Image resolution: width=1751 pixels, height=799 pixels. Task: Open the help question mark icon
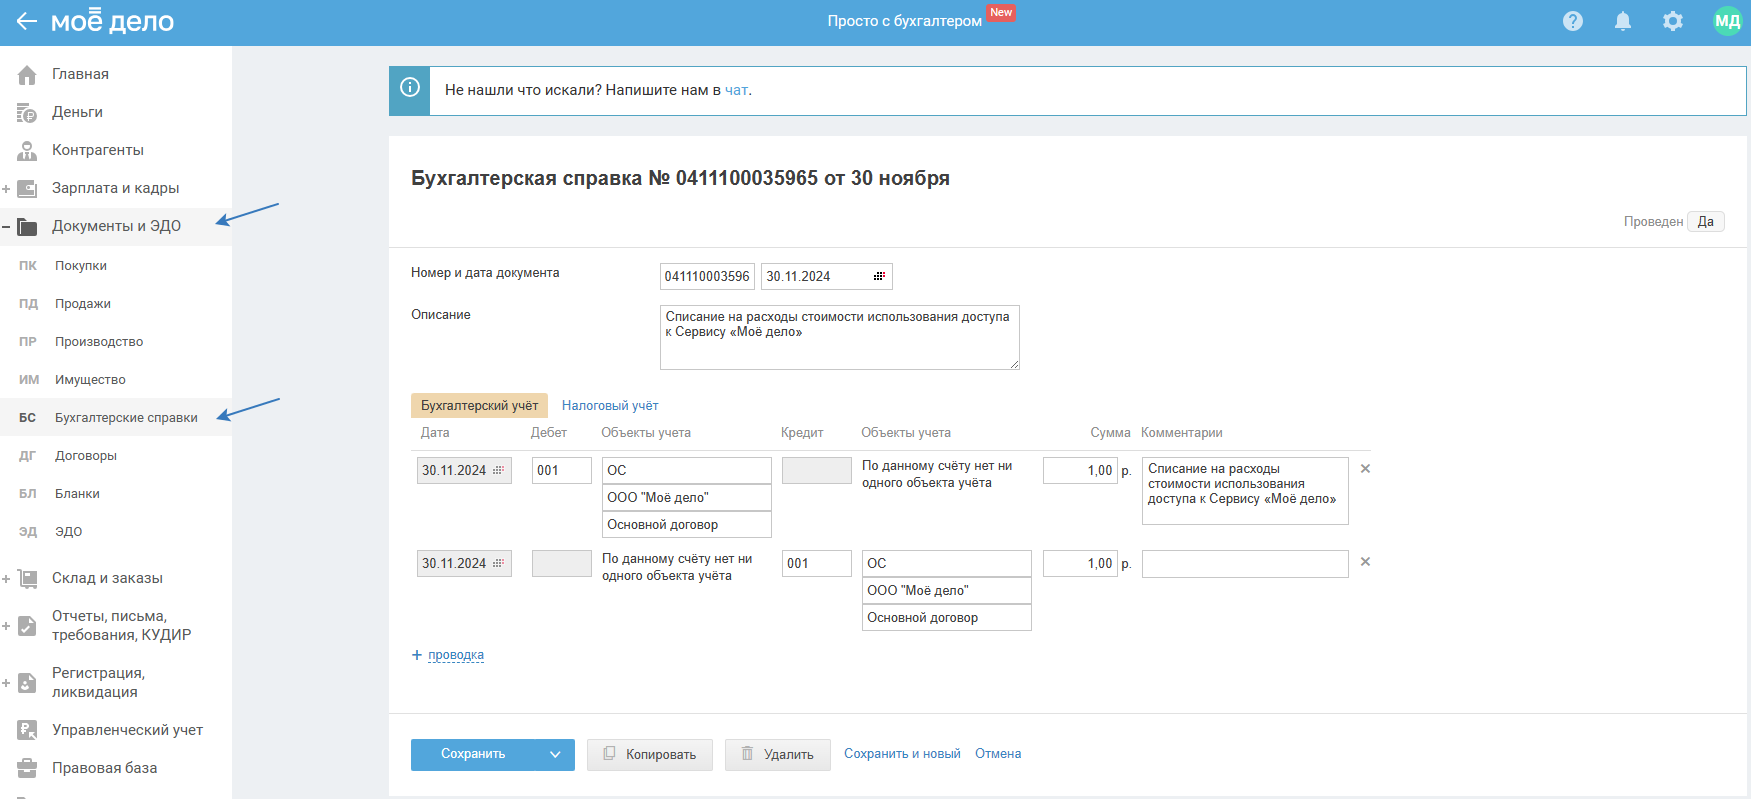(x=1573, y=21)
